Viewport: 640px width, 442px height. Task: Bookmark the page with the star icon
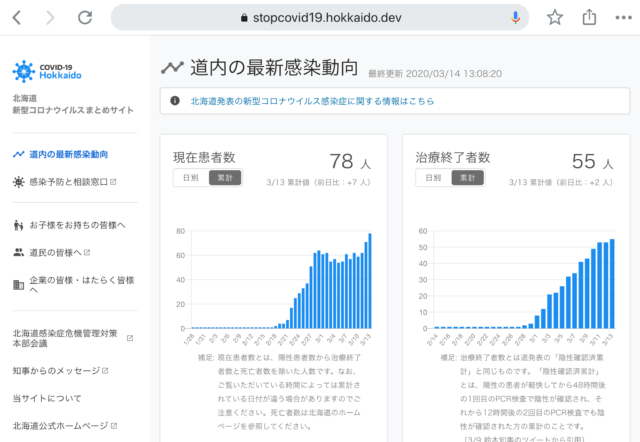pyautogui.click(x=555, y=17)
